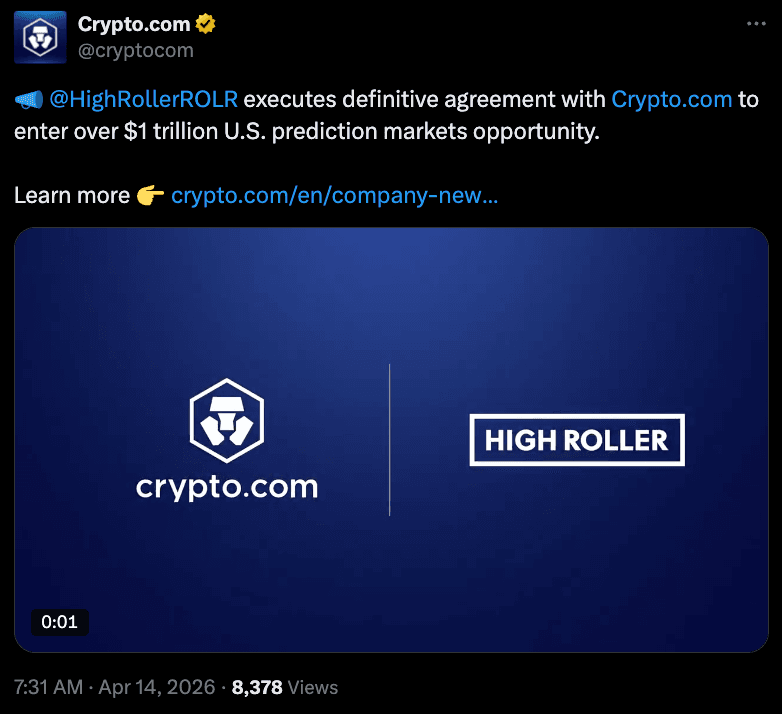Click the gold verified badge
782x714 pixels.
point(205,24)
